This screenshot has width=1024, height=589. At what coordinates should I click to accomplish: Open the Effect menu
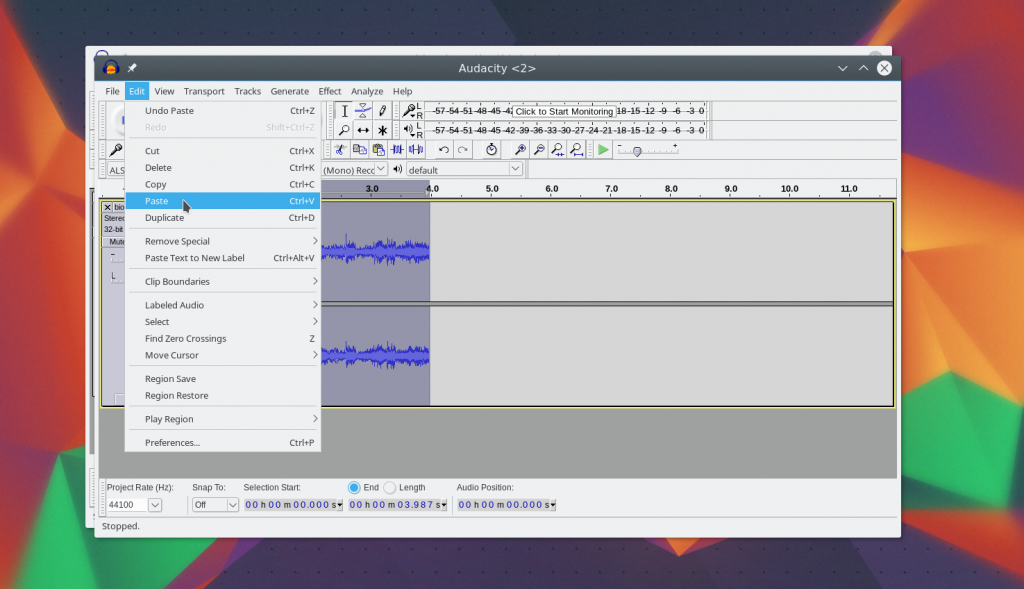(x=330, y=91)
